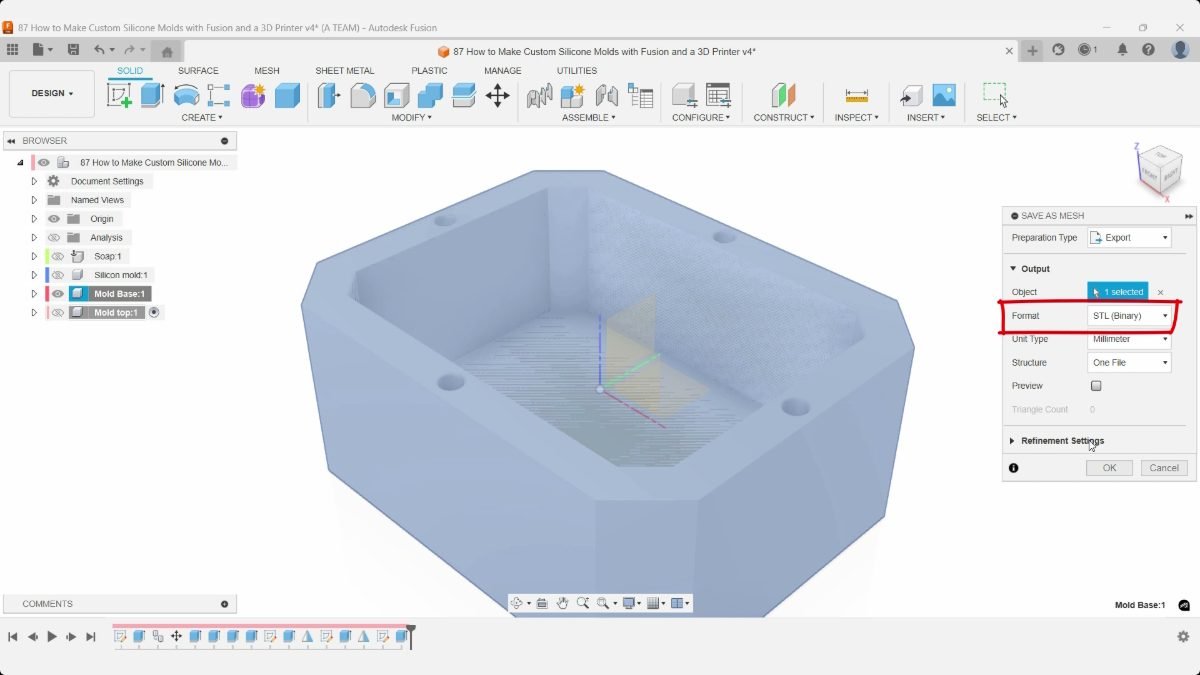Click the Save icon in the top bar
The height and width of the screenshot is (675, 1200).
pos(73,49)
